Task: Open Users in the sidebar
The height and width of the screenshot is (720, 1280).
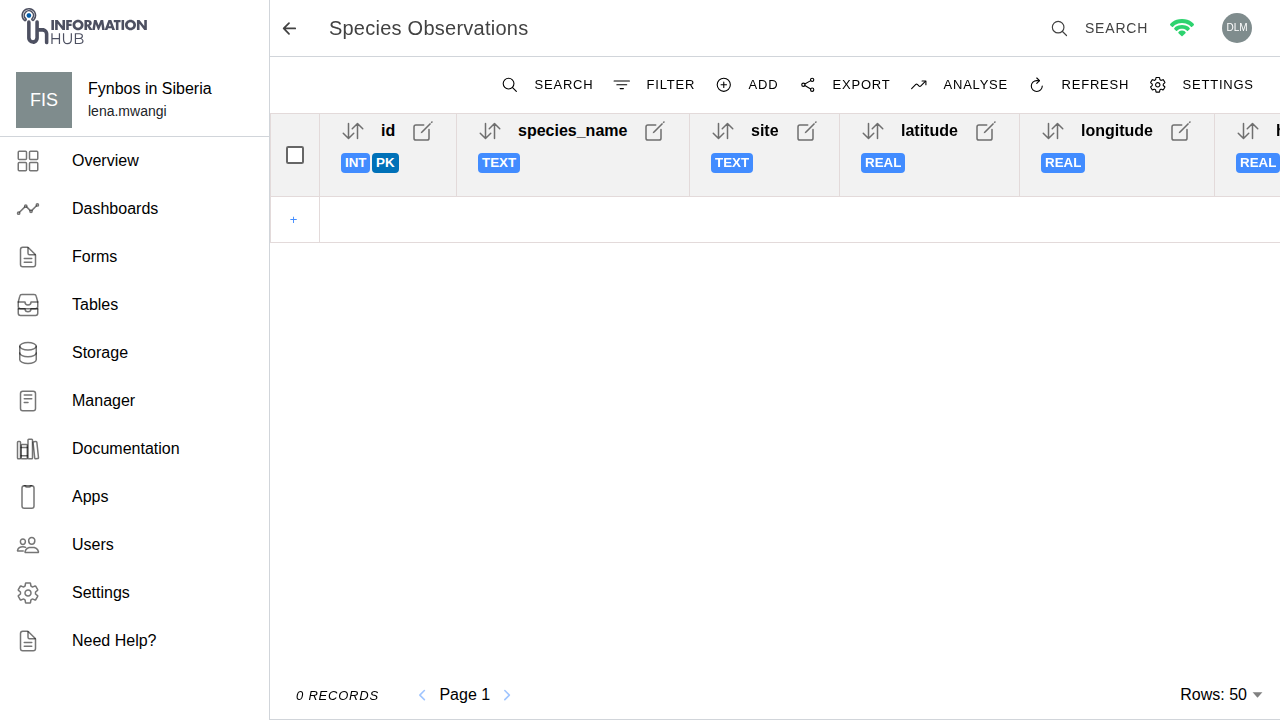Action: tap(135, 545)
